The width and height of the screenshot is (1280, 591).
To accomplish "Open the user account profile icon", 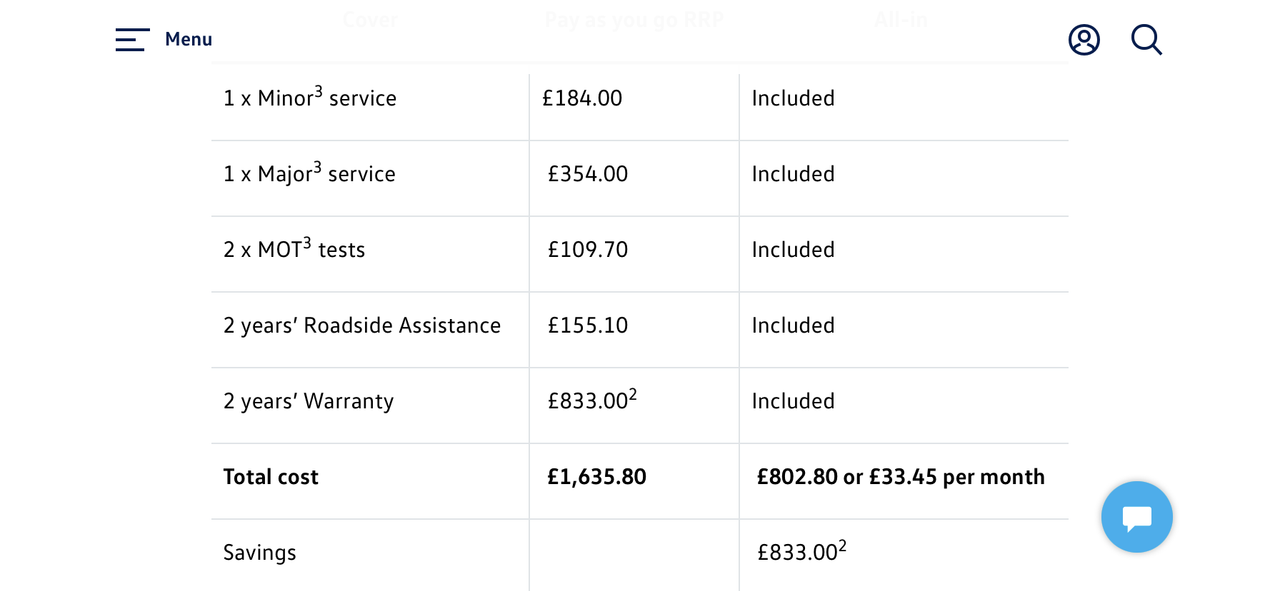I will point(1084,40).
